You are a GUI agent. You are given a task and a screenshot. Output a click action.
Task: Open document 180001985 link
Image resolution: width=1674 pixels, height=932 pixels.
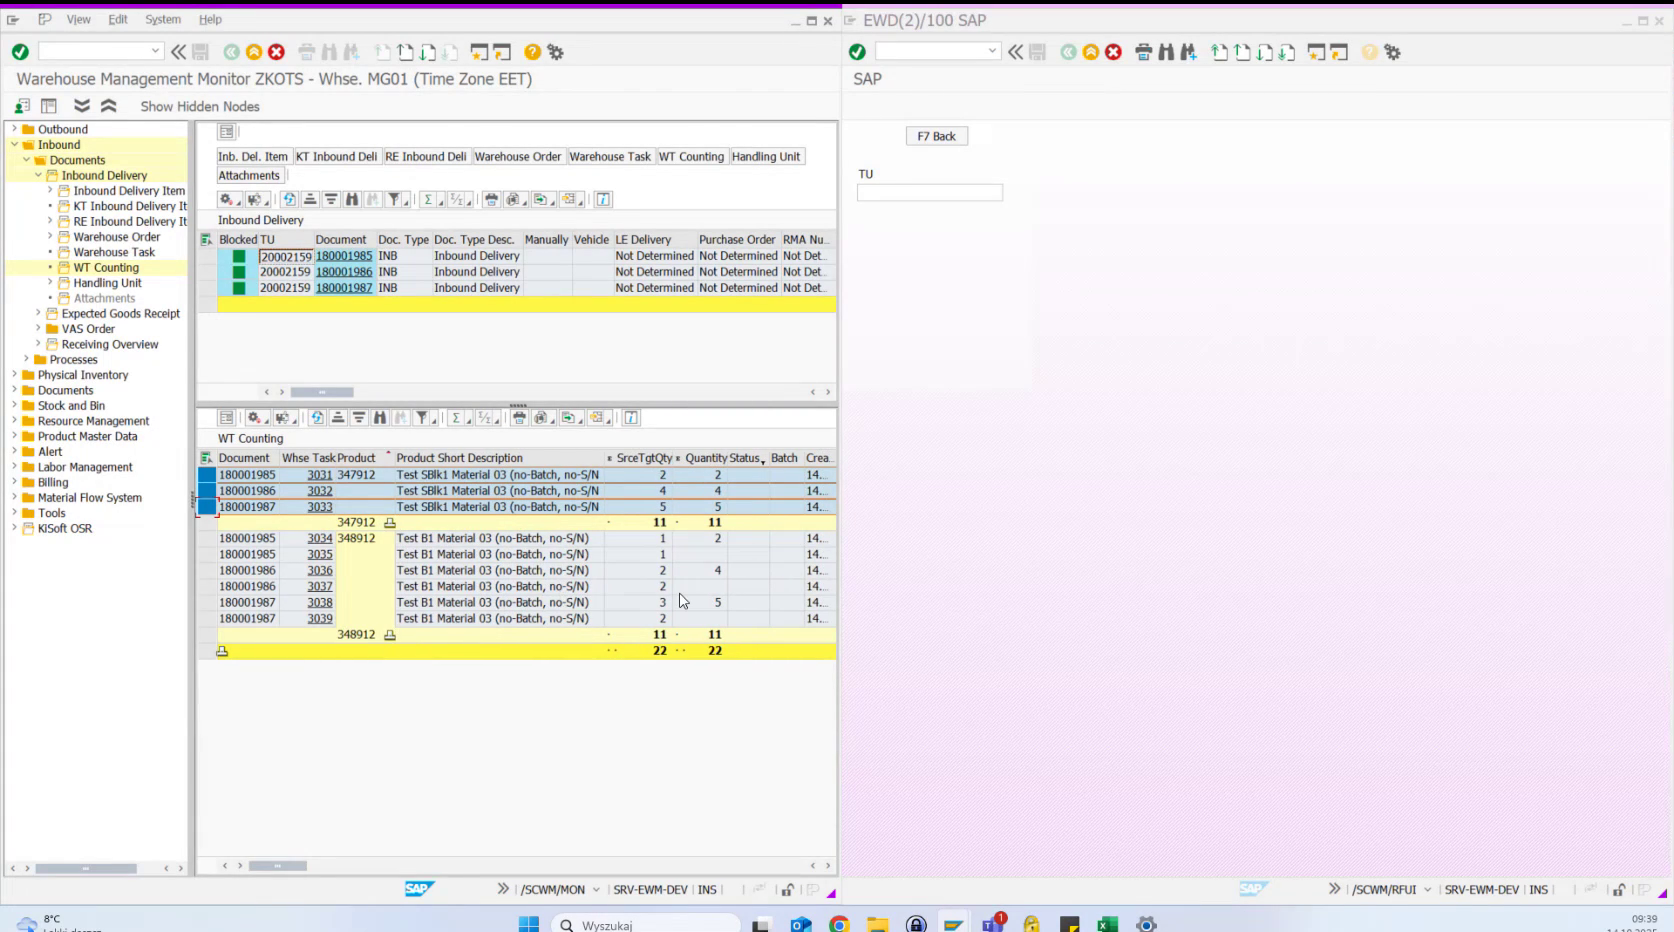pyautogui.click(x=342, y=256)
